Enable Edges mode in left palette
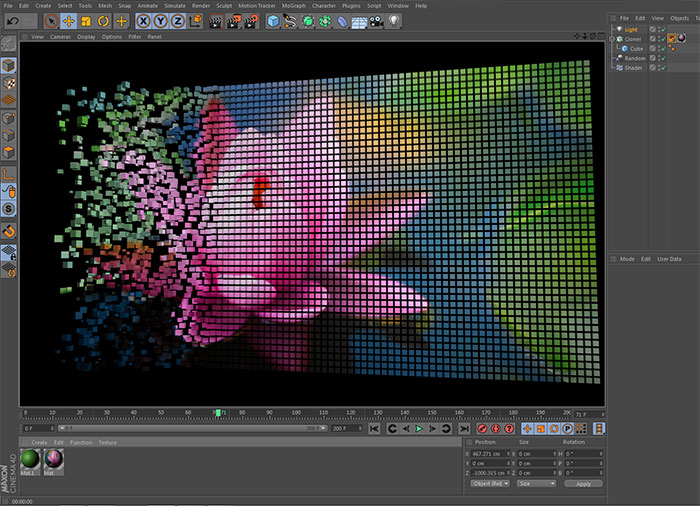The image size is (700, 506). click(8, 135)
